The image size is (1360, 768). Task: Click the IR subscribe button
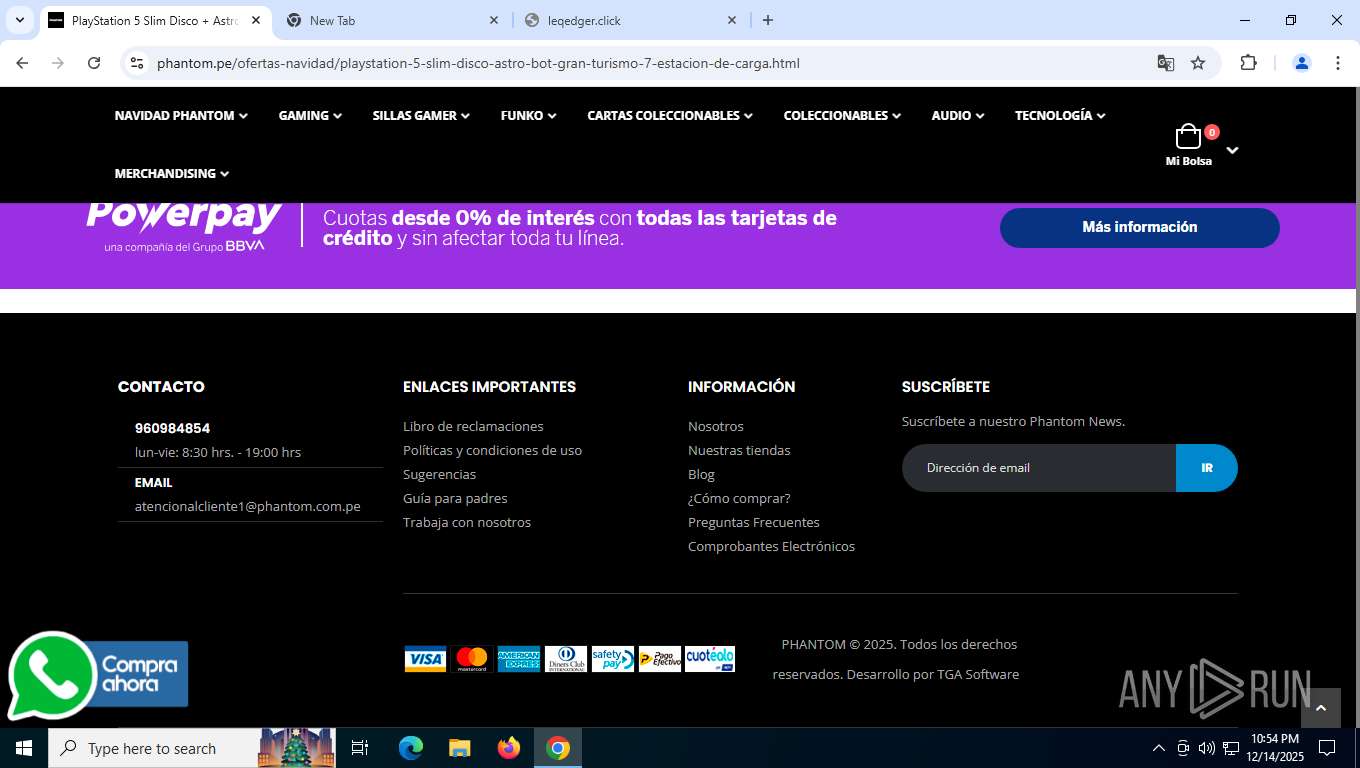pos(1207,468)
